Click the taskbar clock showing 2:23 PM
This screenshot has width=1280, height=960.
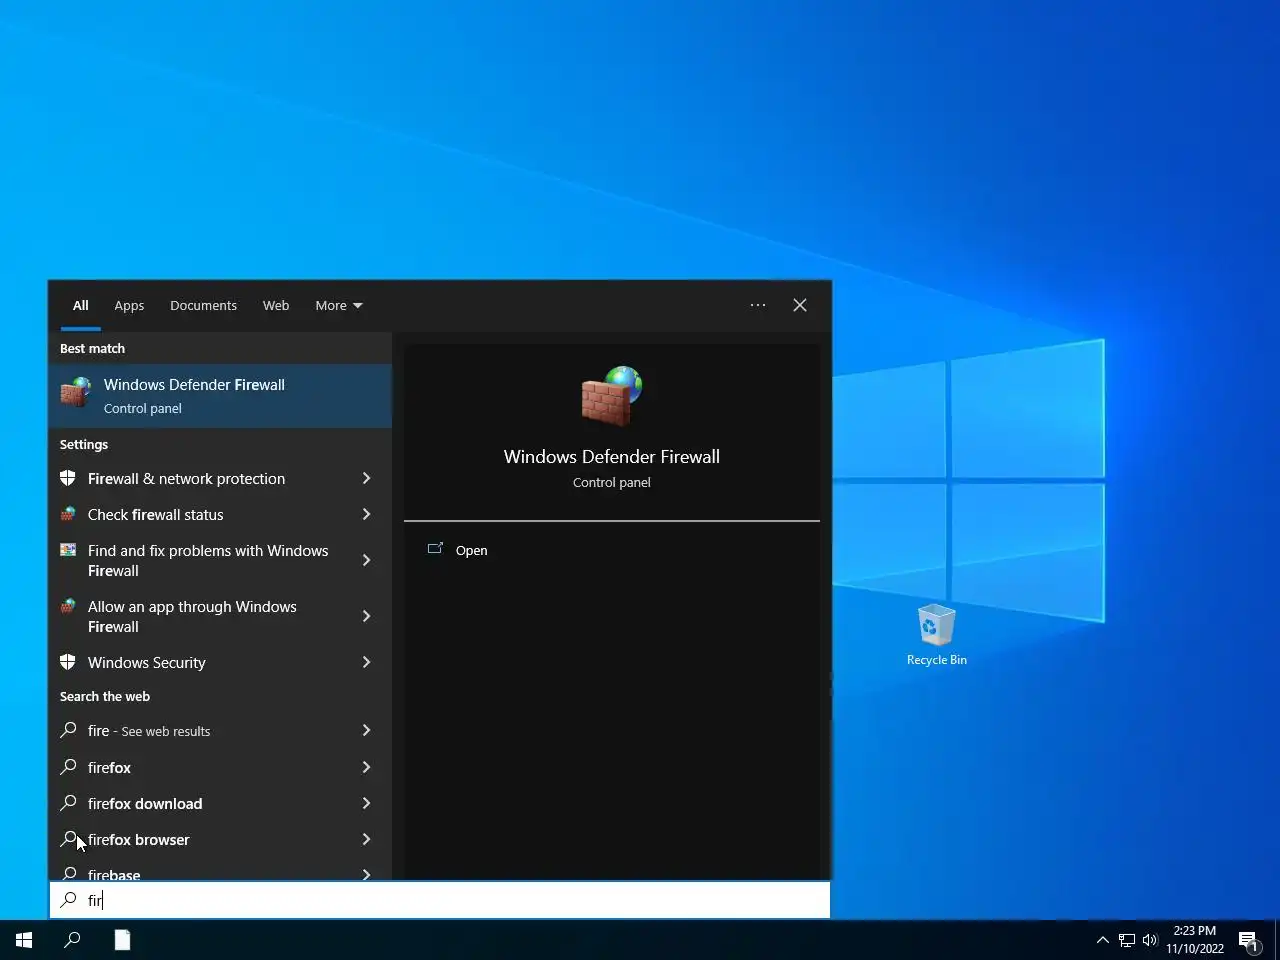point(1194,940)
